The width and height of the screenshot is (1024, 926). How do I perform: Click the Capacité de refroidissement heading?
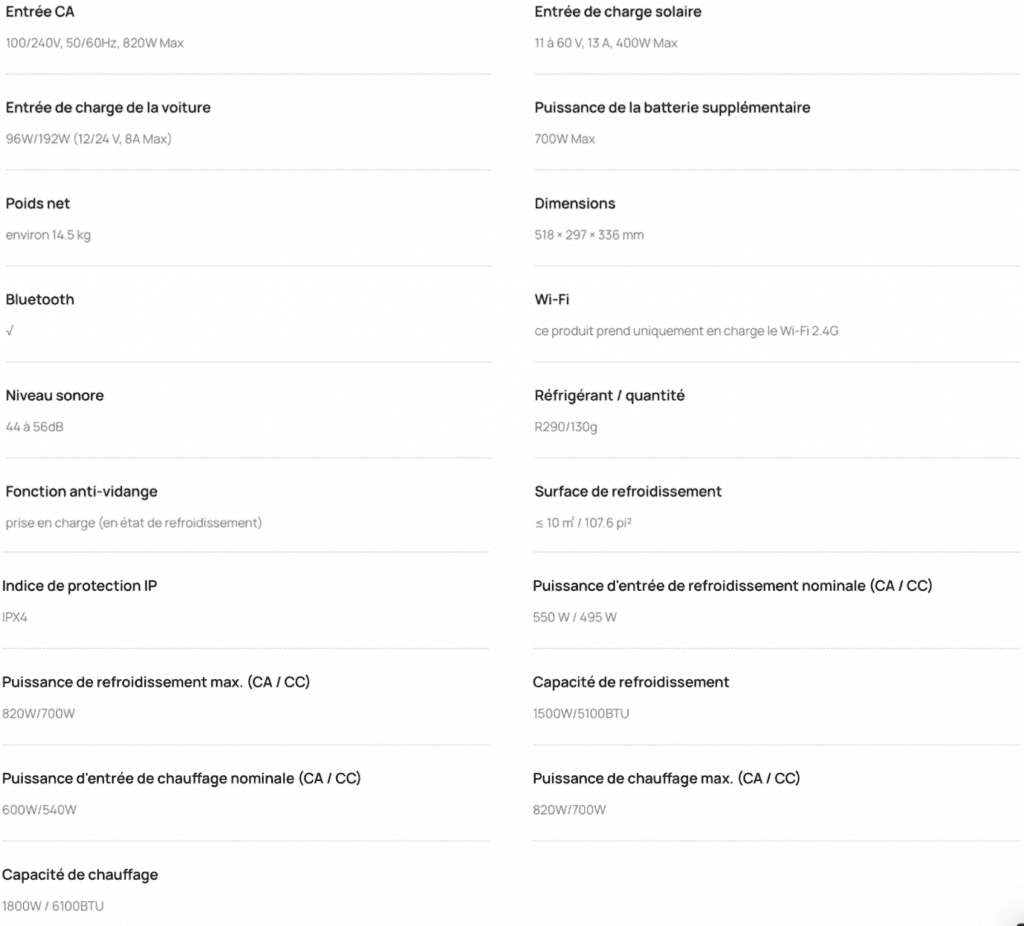click(631, 682)
